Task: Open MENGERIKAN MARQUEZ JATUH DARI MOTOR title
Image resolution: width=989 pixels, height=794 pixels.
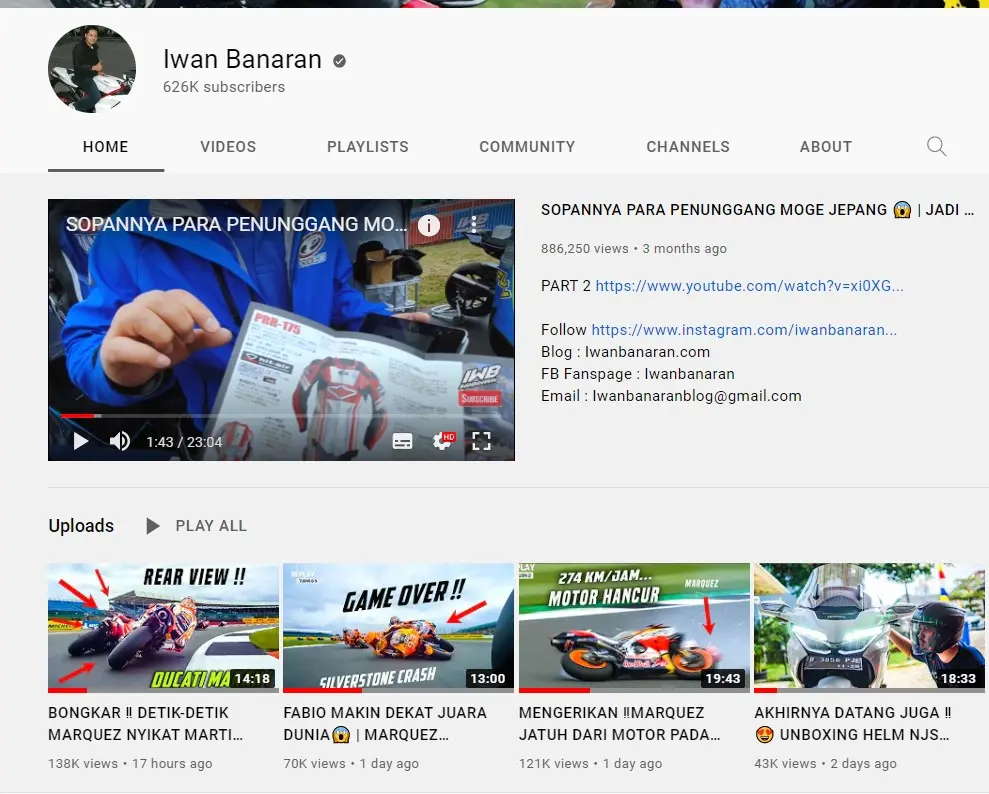Action: 619,723
